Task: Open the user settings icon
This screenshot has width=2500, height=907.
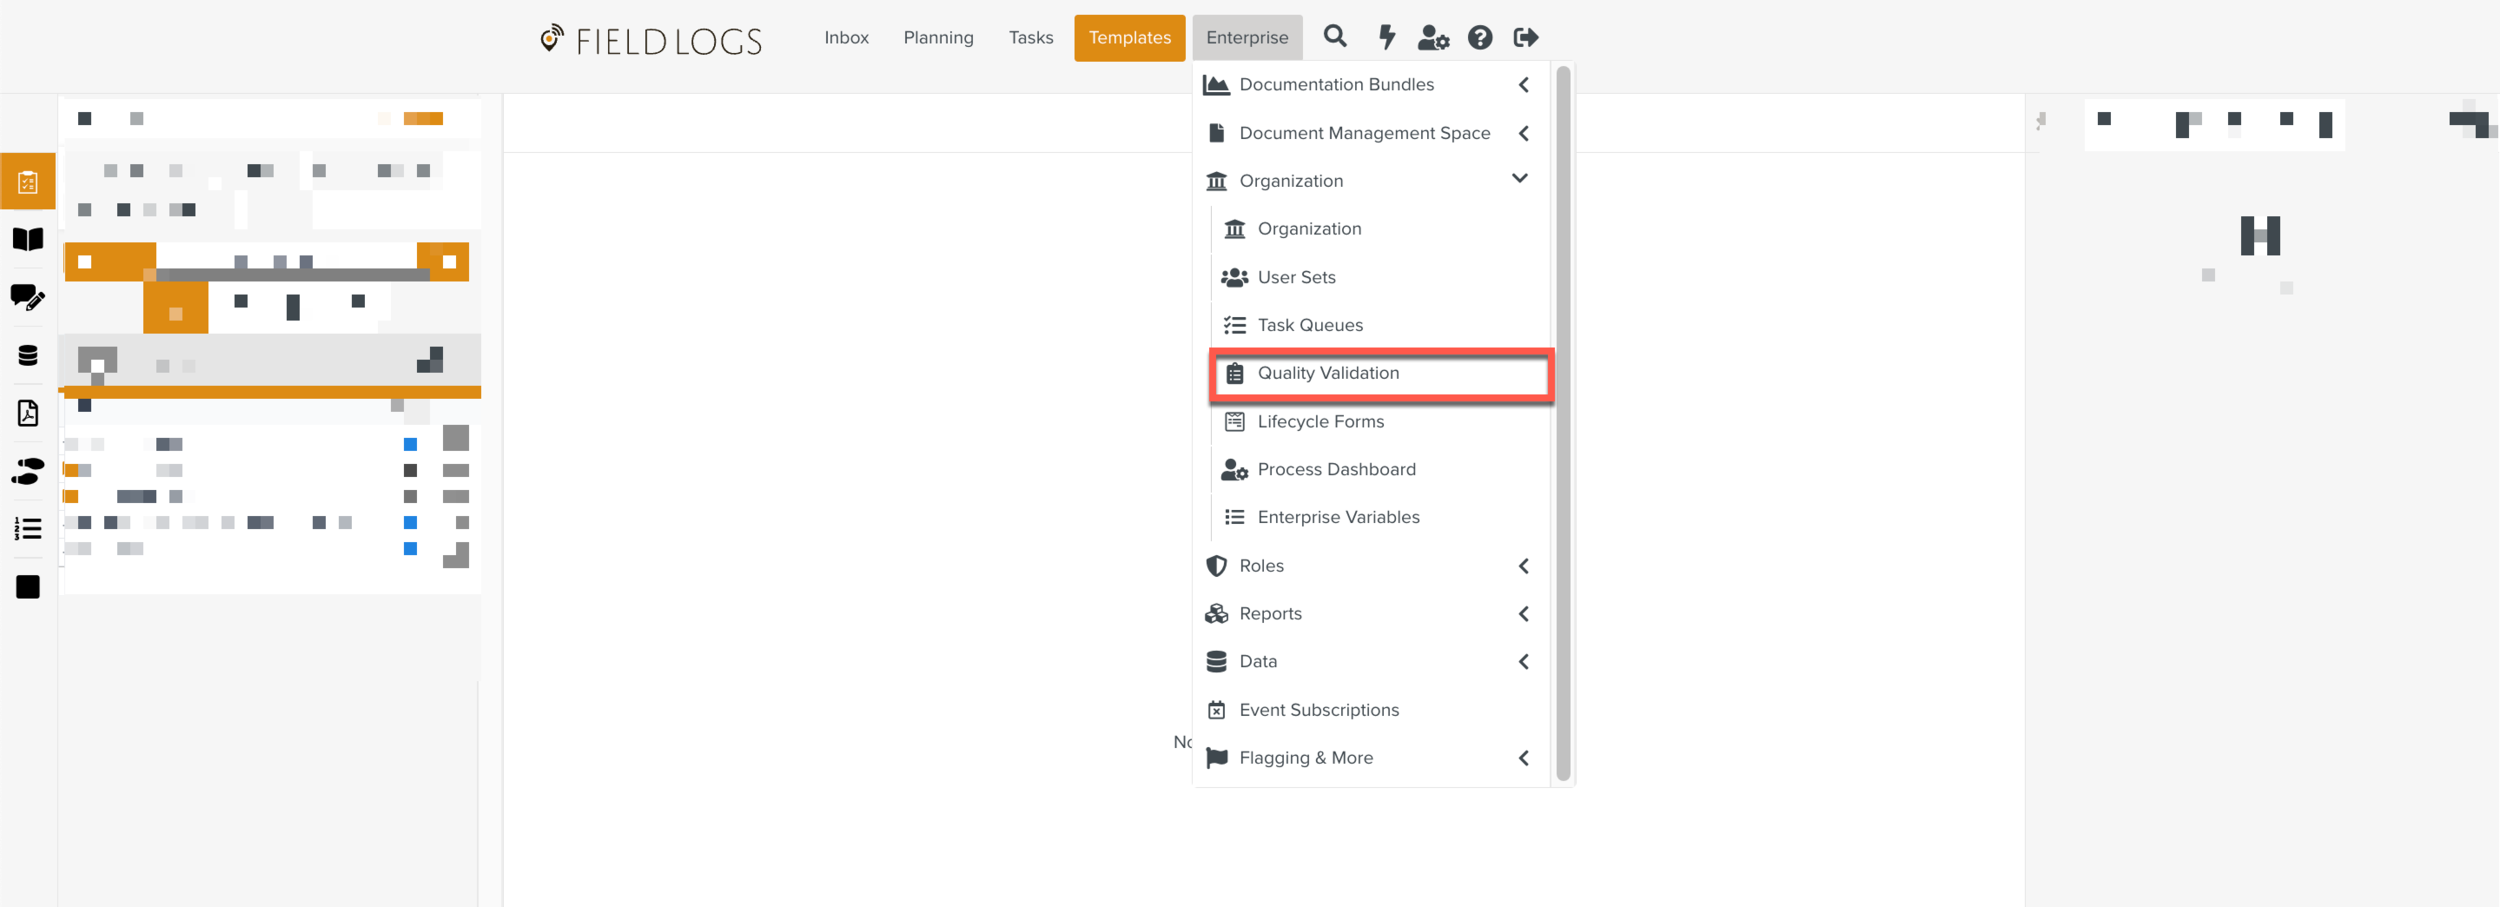Action: [x=1432, y=38]
